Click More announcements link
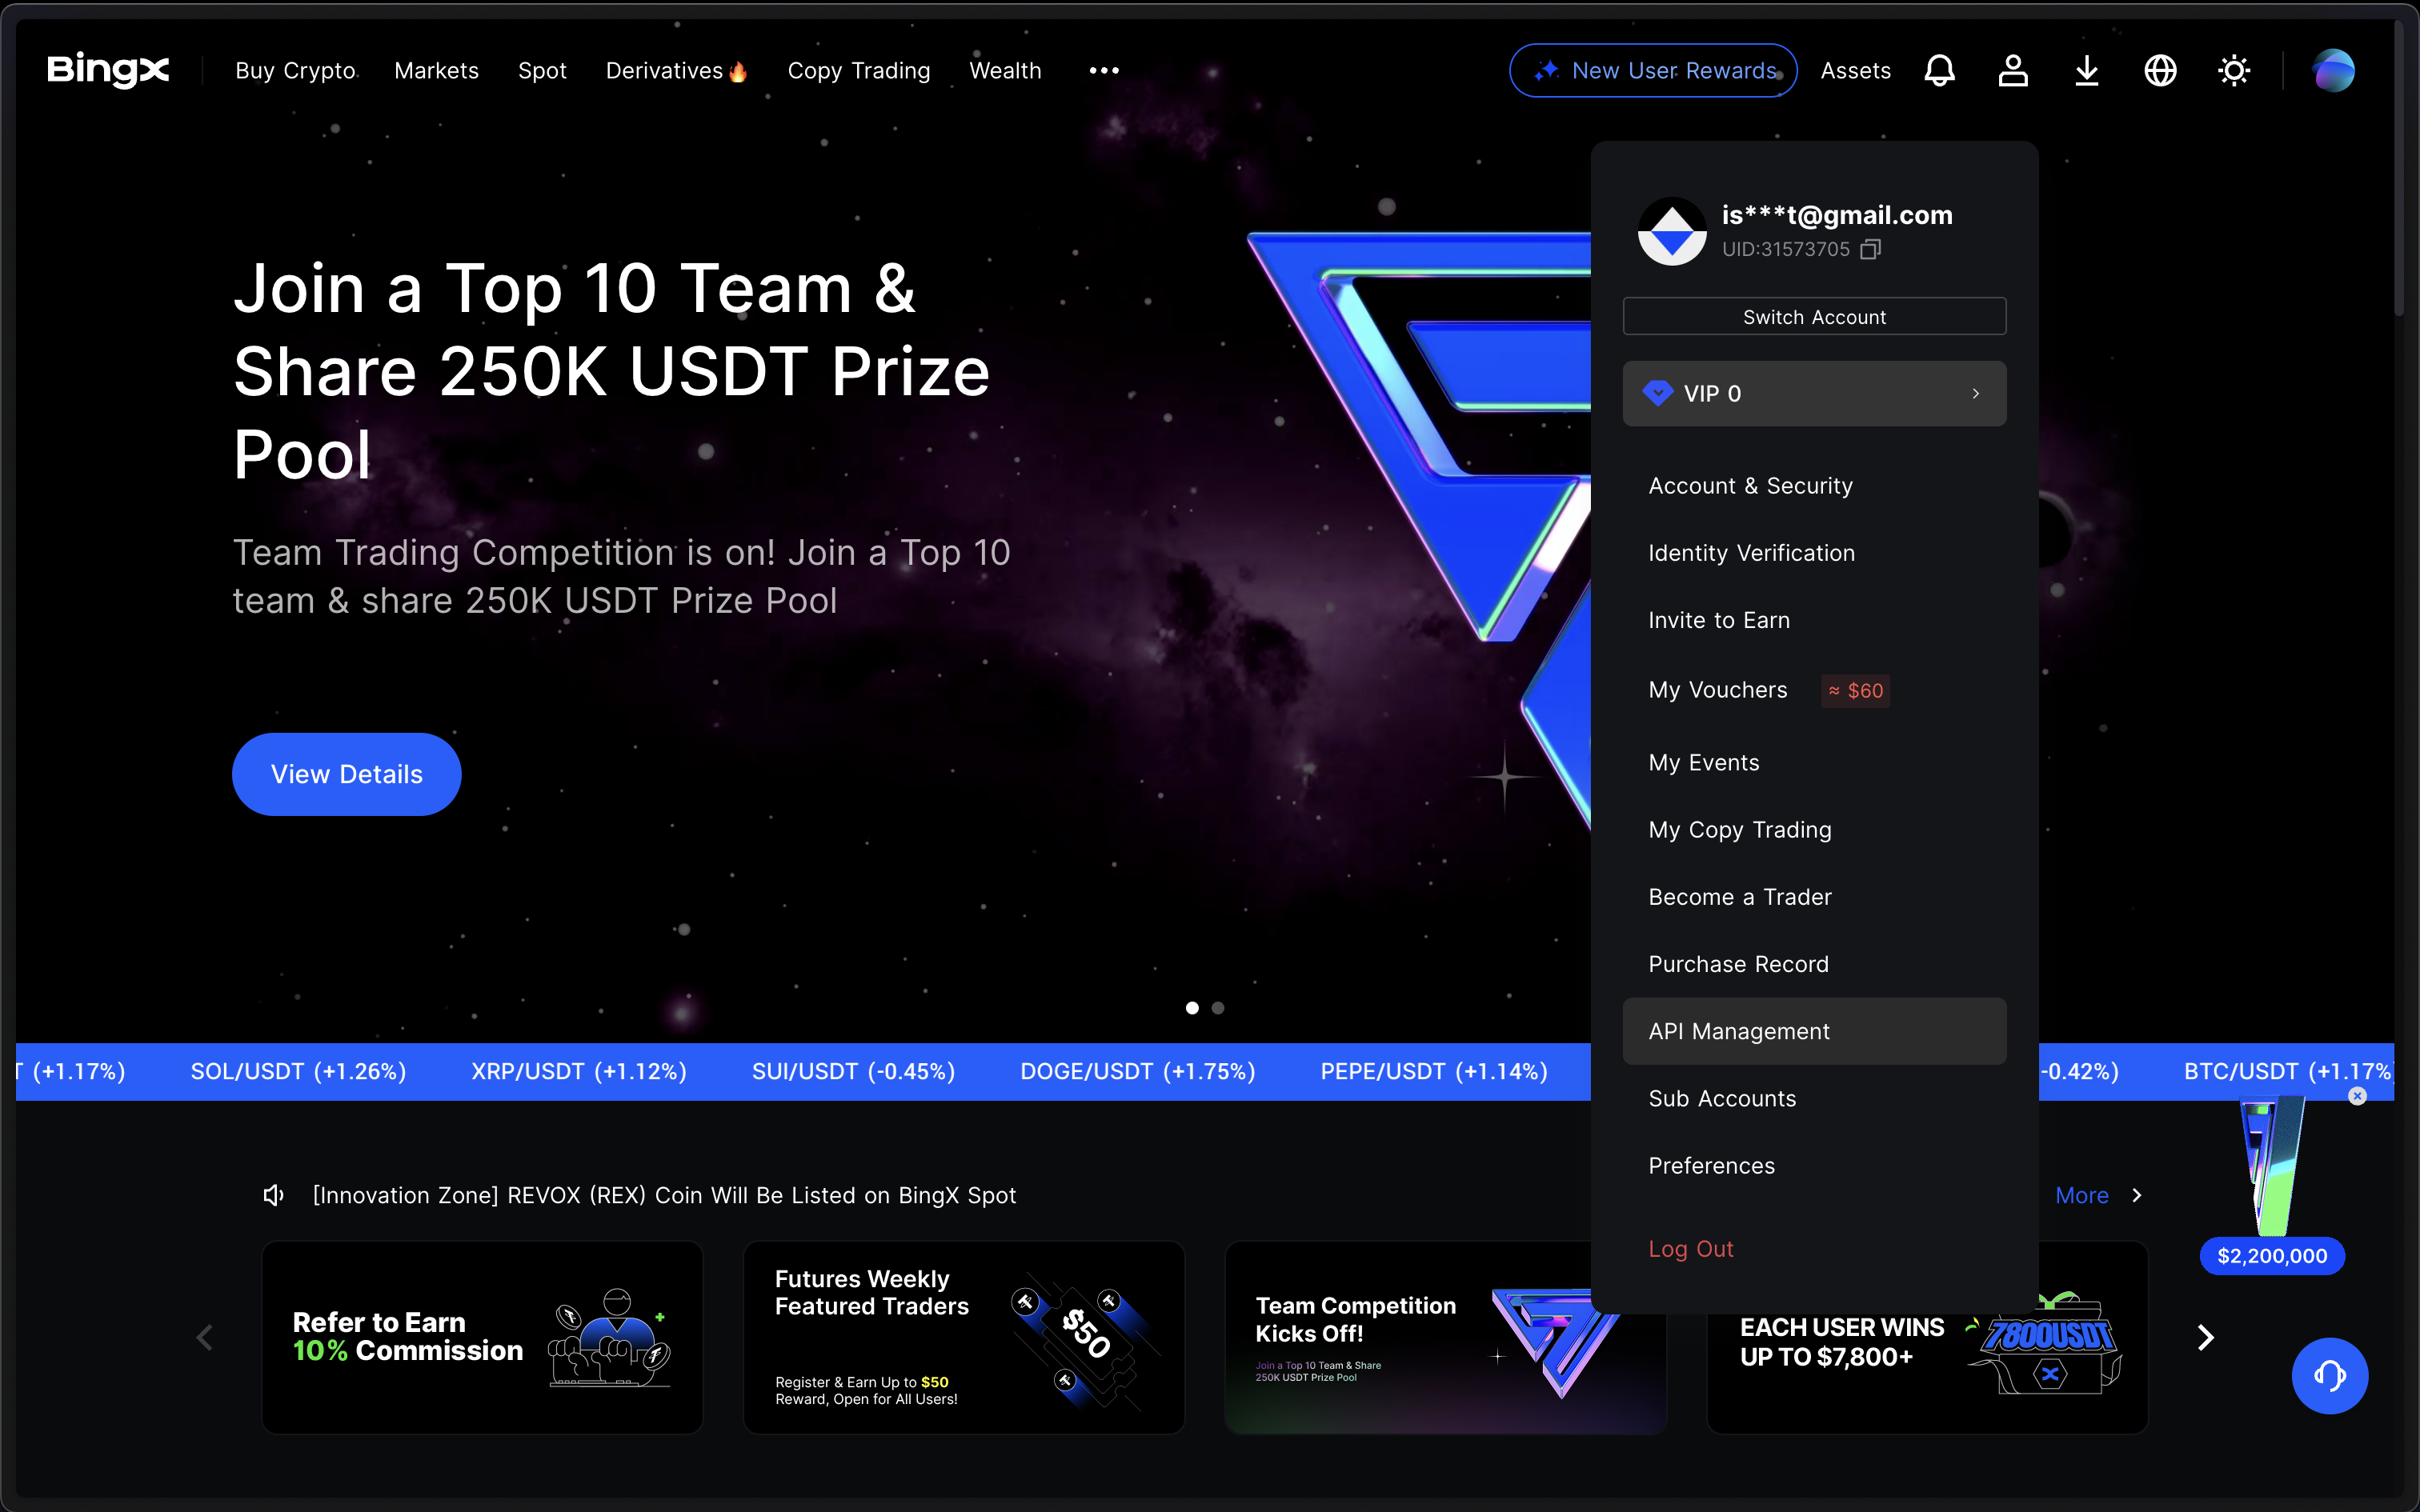 (2098, 1195)
